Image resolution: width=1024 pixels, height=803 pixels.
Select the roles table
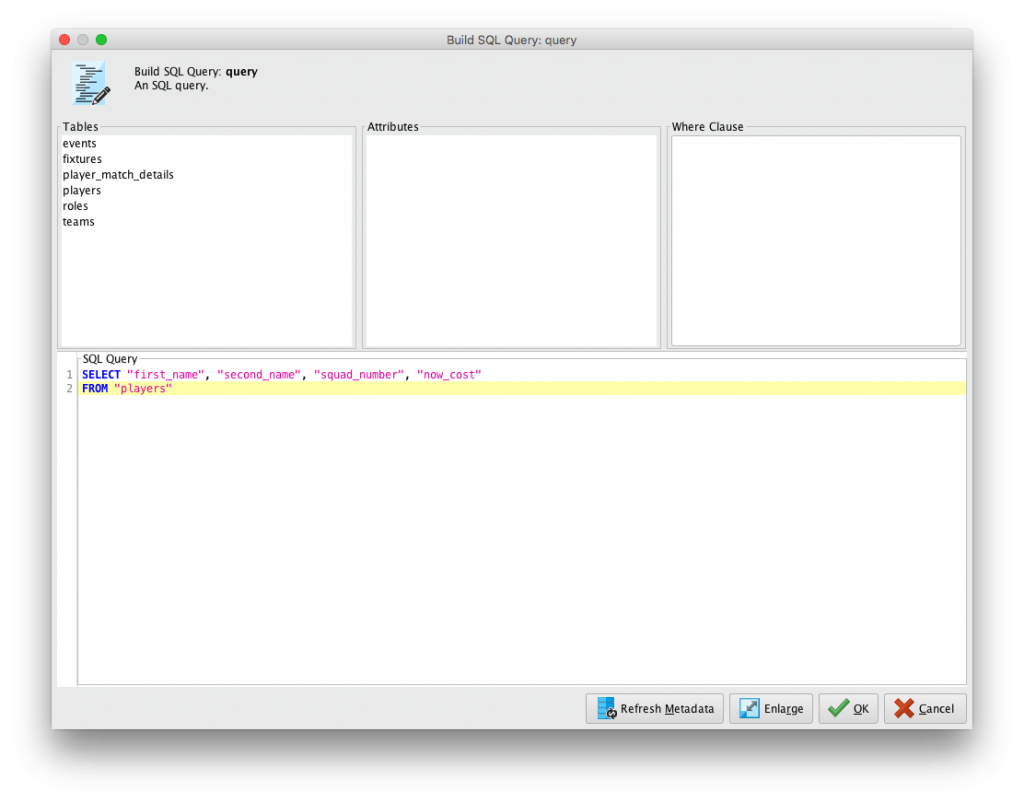[x=75, y=206]
